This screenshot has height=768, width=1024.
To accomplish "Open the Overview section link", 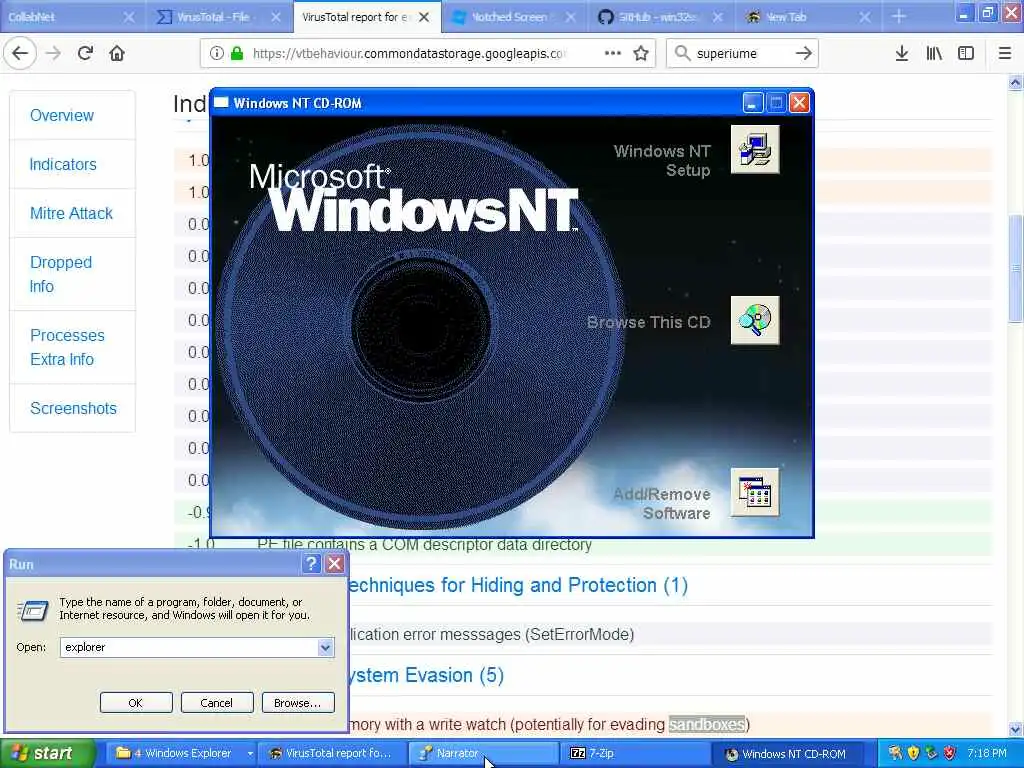I will 62,116.
